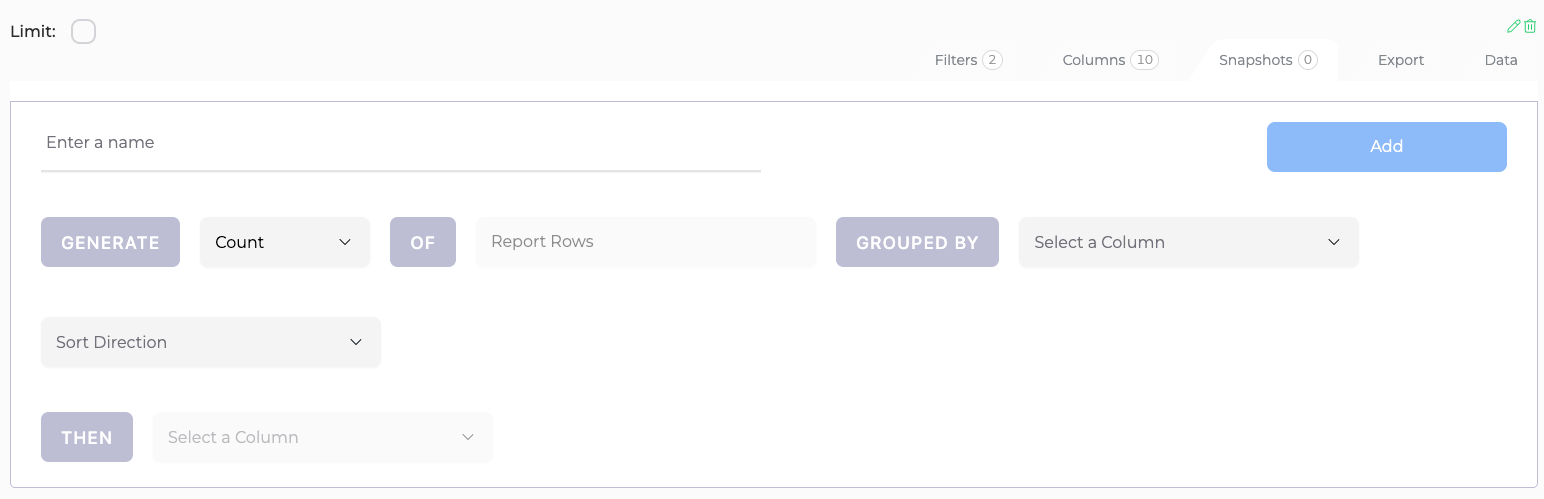The height and width of the screenshot is (499, 1544).
Task: Click the green pencil edit icon
Action: pyautogui.click(x=1513, y=26)
